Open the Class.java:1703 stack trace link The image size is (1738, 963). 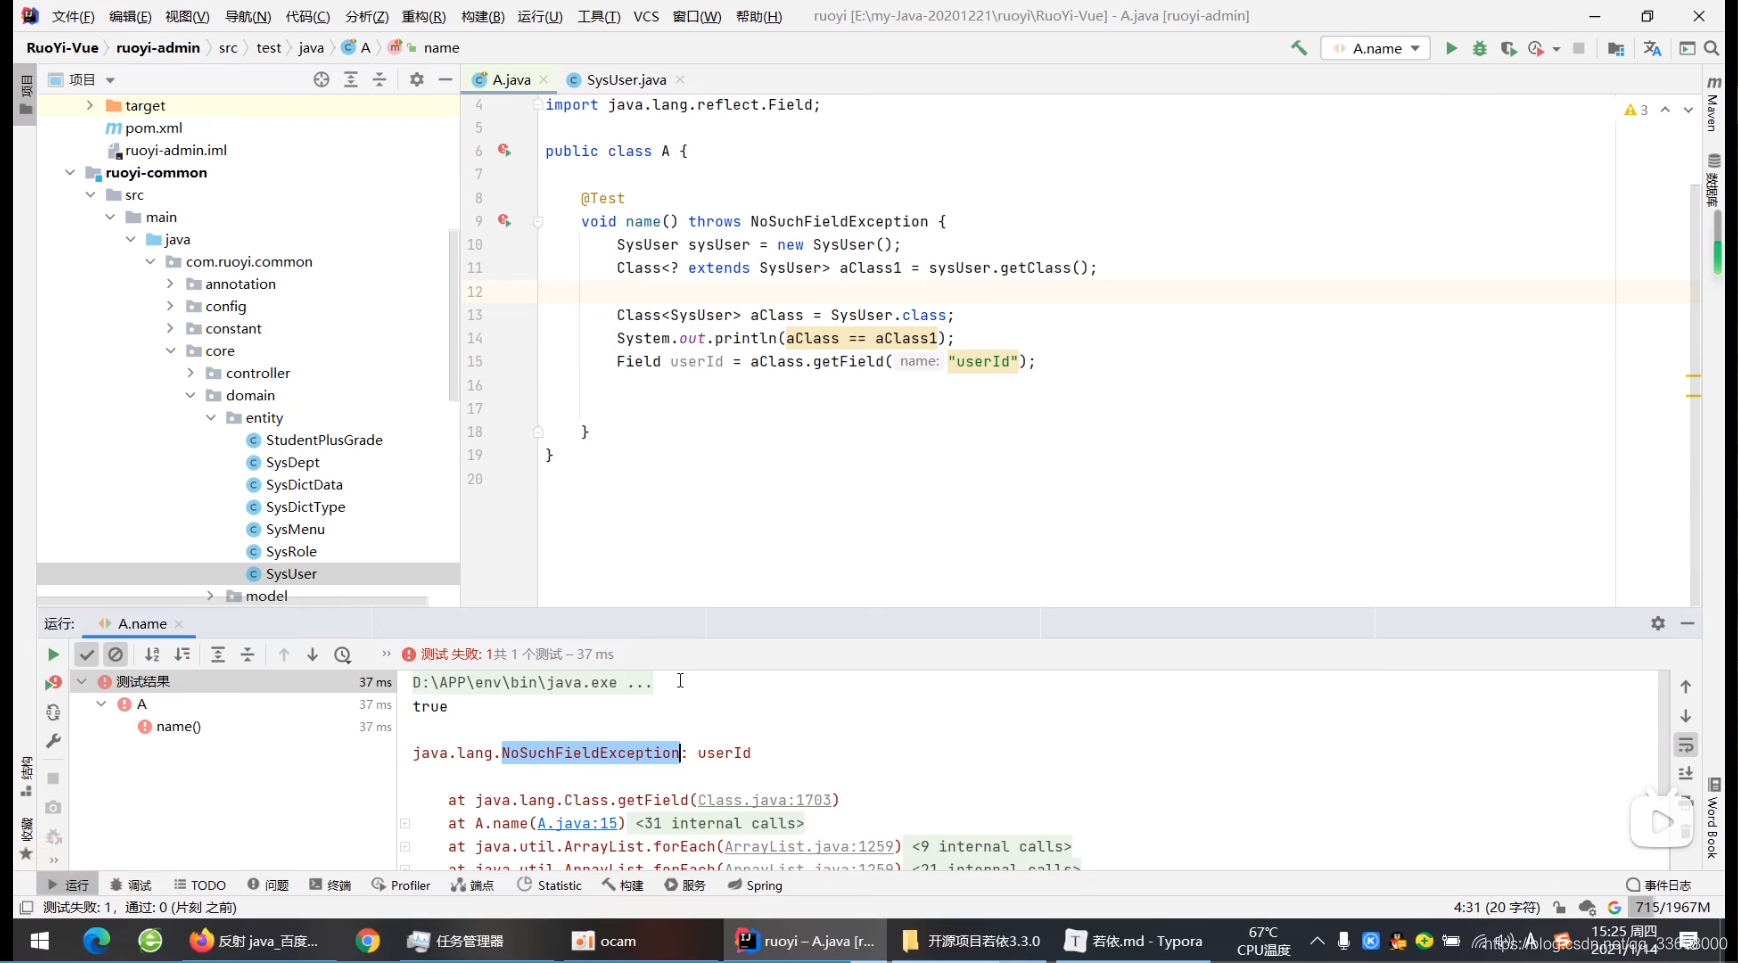[764, 800]
